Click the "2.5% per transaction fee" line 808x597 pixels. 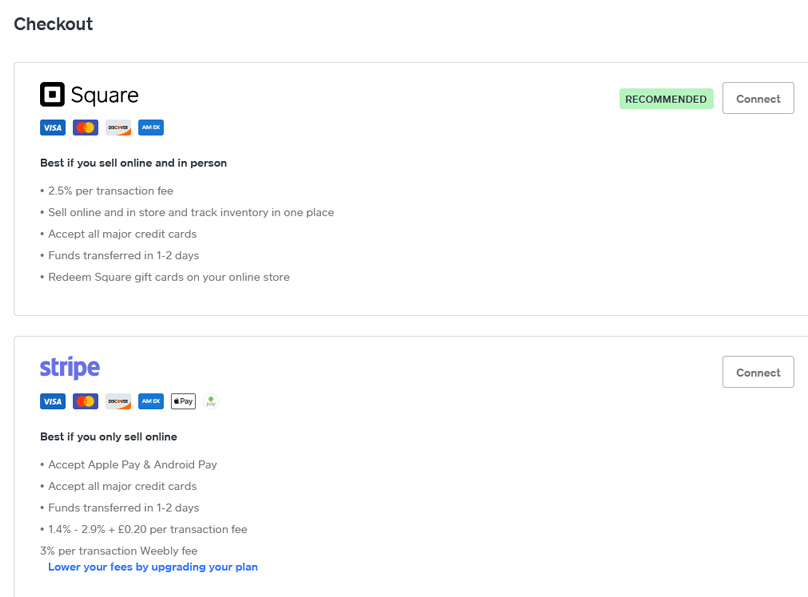click(x=110, y=190)
